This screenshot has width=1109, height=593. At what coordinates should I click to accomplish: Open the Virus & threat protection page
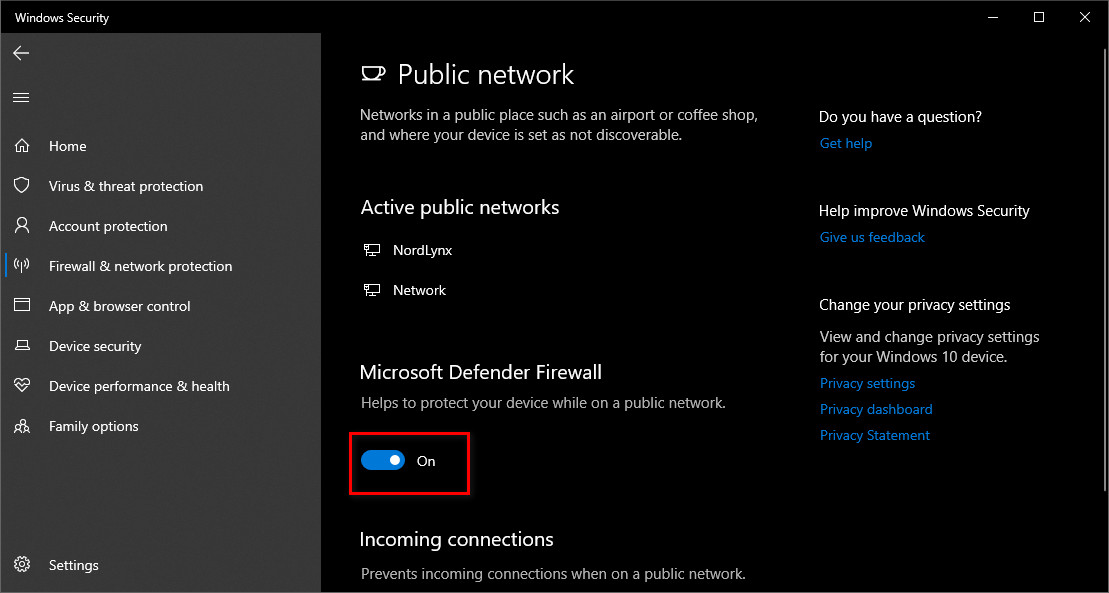coord(126,186)
